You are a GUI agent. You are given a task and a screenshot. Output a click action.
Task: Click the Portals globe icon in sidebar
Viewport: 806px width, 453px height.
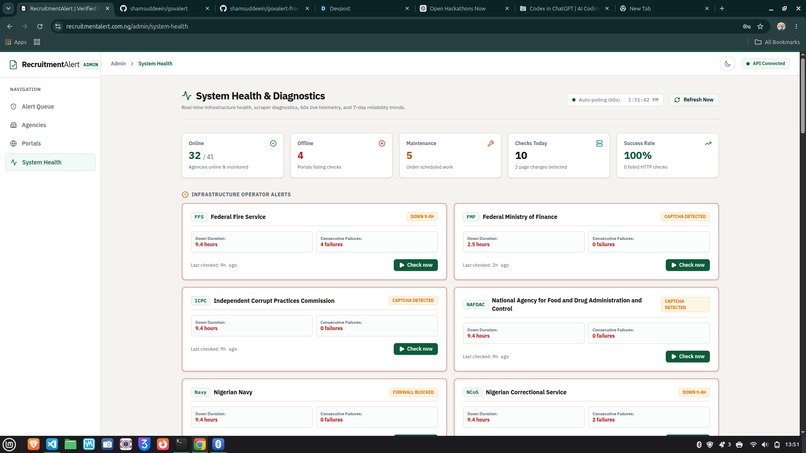pos(13,143)
